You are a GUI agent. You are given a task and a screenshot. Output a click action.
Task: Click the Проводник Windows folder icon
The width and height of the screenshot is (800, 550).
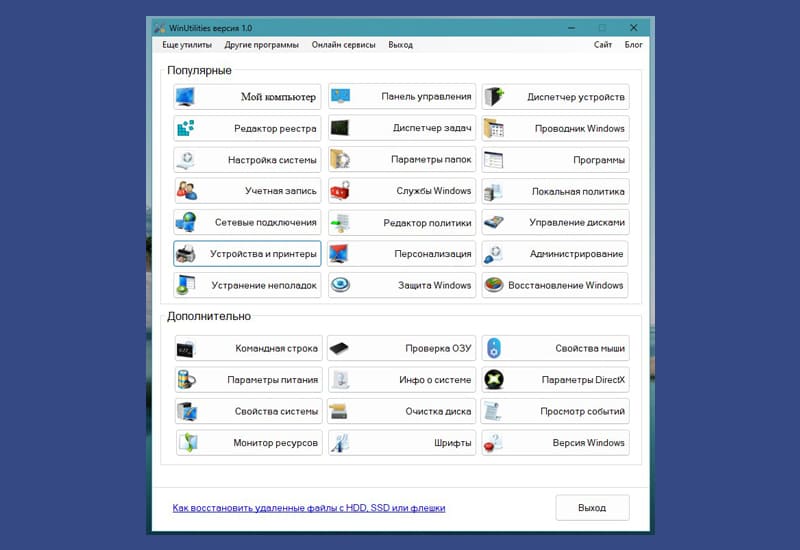[494, 129]
